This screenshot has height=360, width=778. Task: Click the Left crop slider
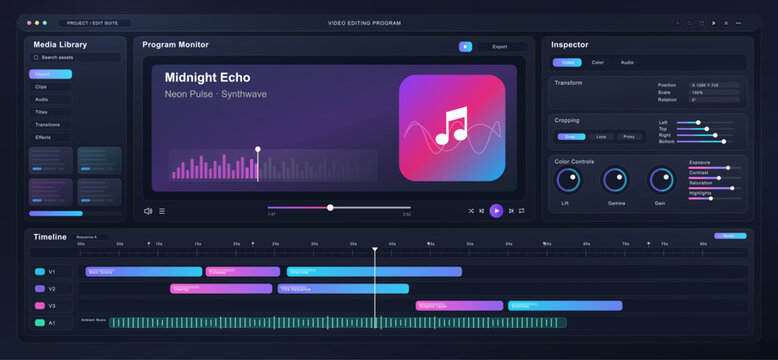(705, 122)
